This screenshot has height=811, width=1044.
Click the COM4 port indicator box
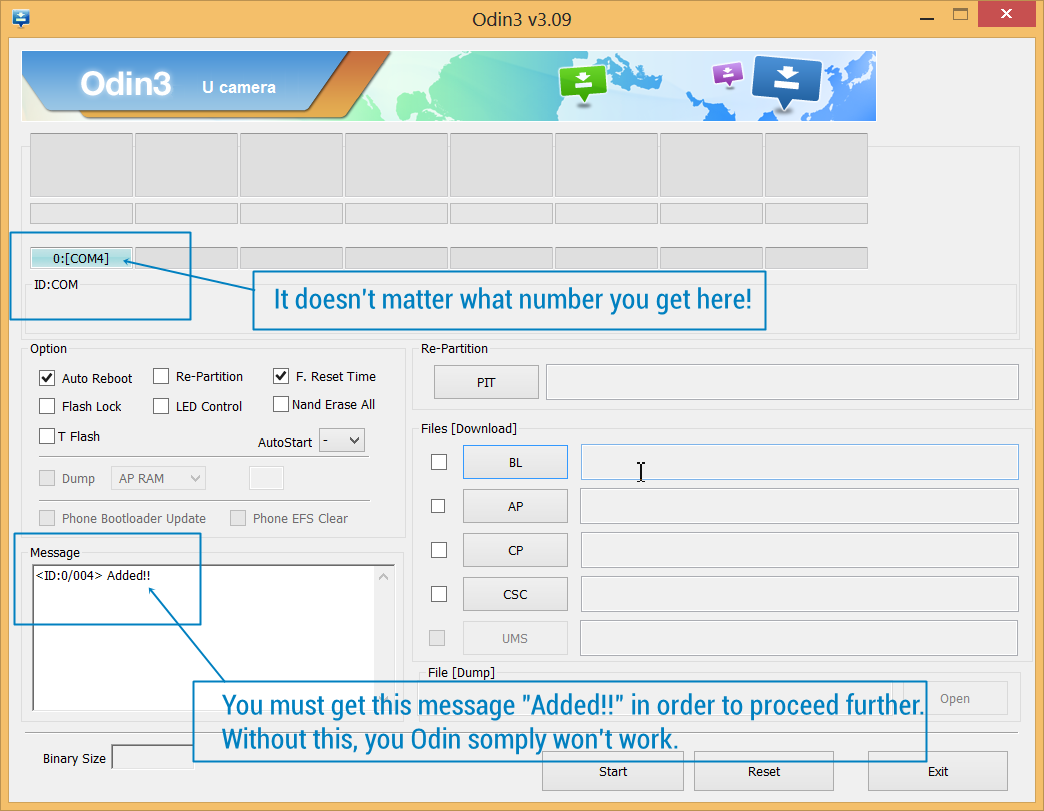pyautogui.click(x=79, y=257)
